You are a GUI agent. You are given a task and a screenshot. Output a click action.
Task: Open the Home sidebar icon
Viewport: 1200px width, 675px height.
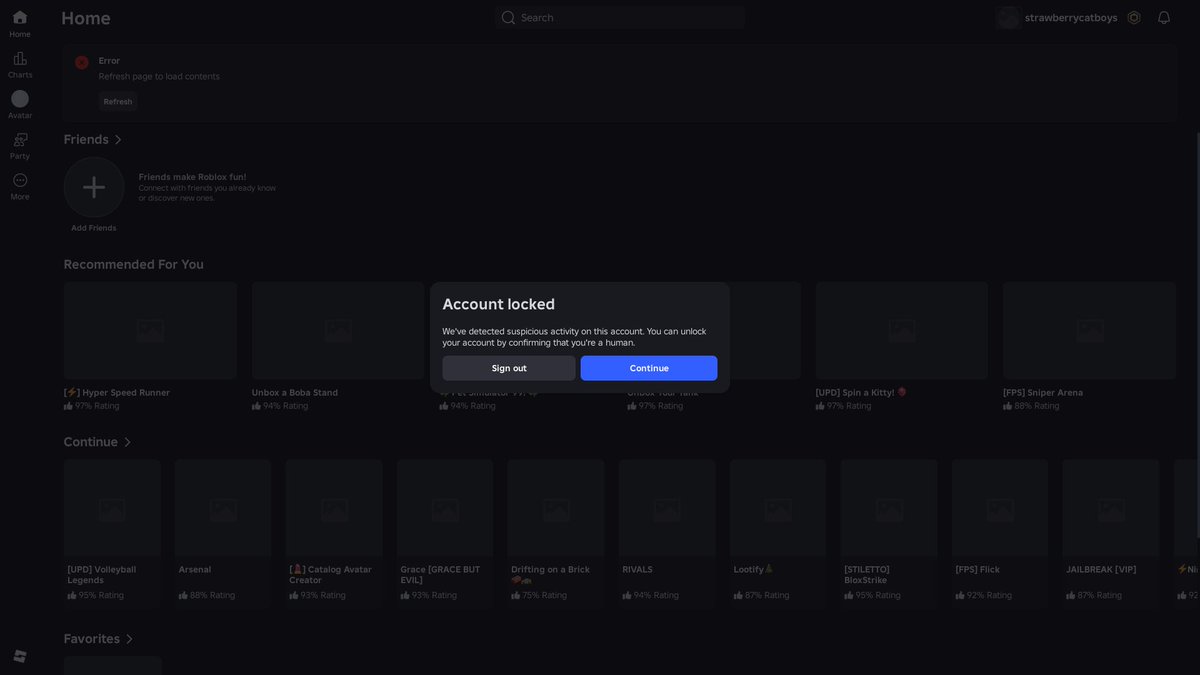tap(20, 17)
